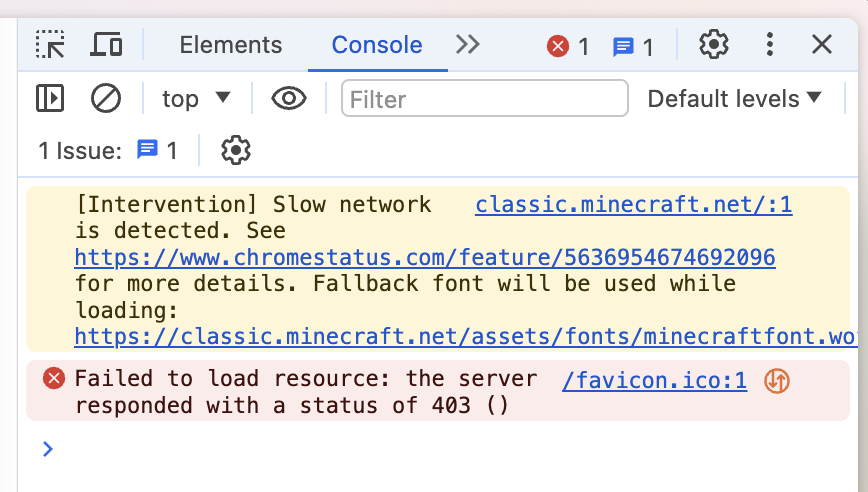The image size is (868, 492).
Task: Click the console Filter text field
Action: [485, 98]
